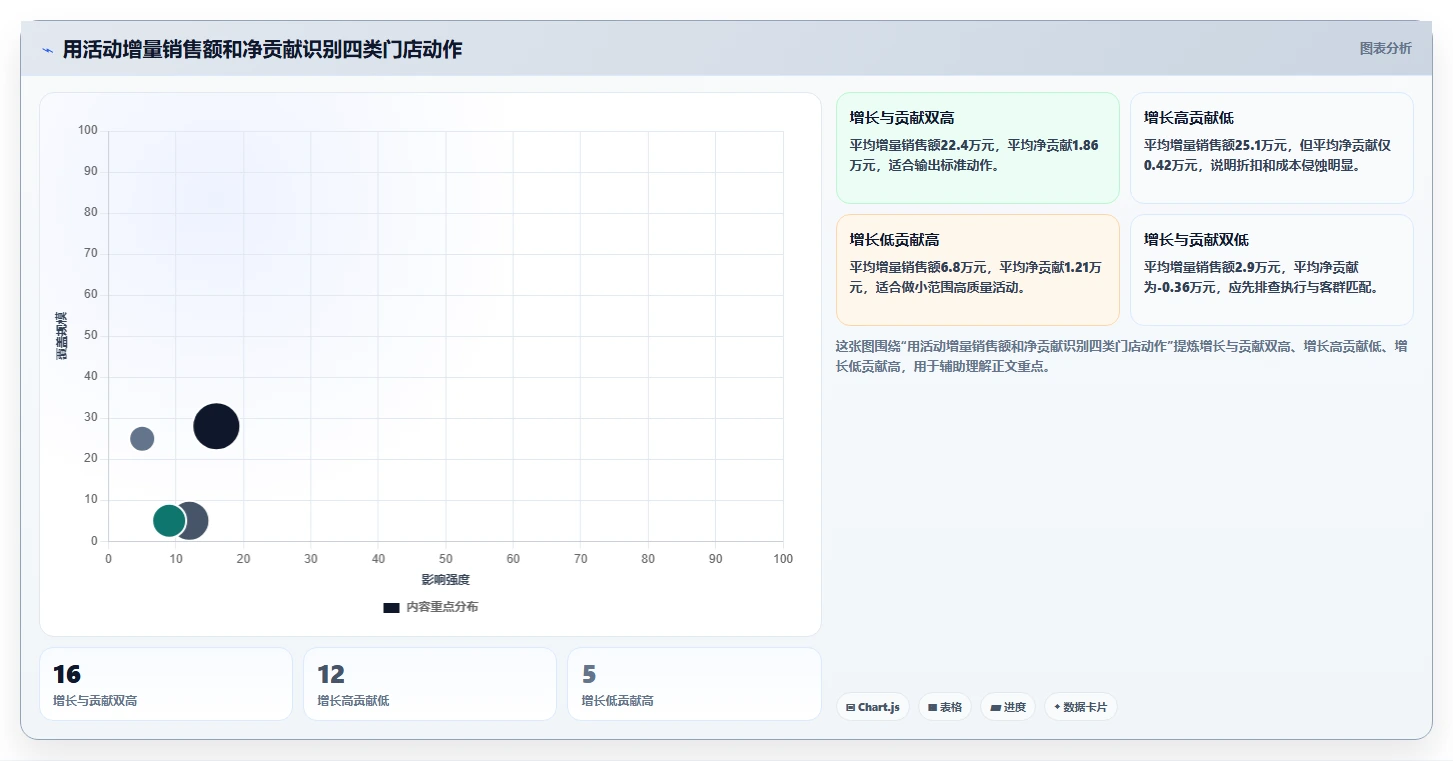Select the large dark navy bubble
Viewport: 1453px width, 761px height.
pos(216,426)
